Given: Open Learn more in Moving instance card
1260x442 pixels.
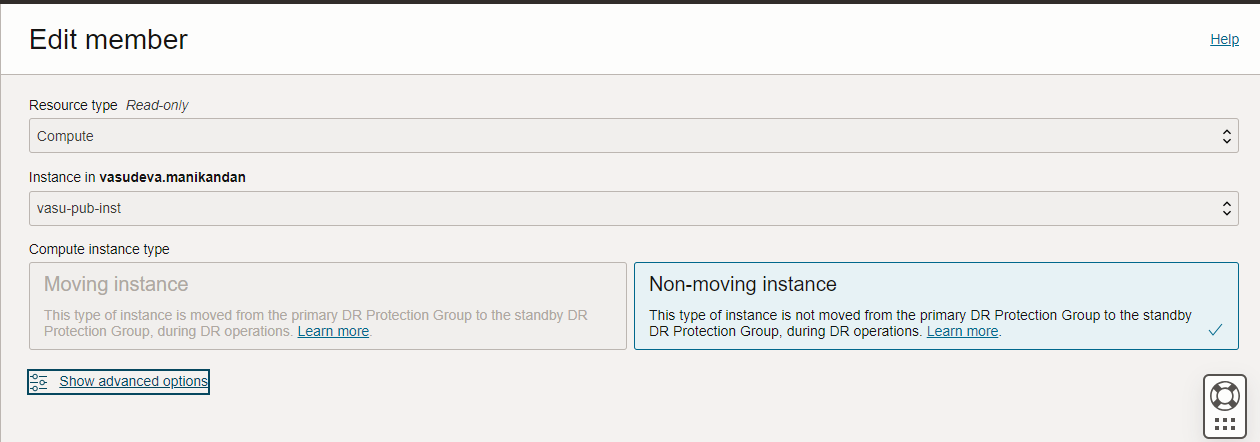Looking at the screenshot, I should click(333, 331).
